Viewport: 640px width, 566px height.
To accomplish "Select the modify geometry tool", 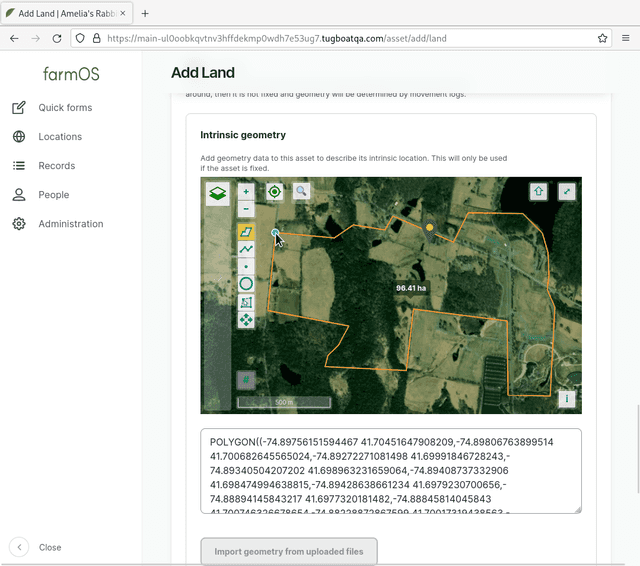I will (x=246, y=302).
